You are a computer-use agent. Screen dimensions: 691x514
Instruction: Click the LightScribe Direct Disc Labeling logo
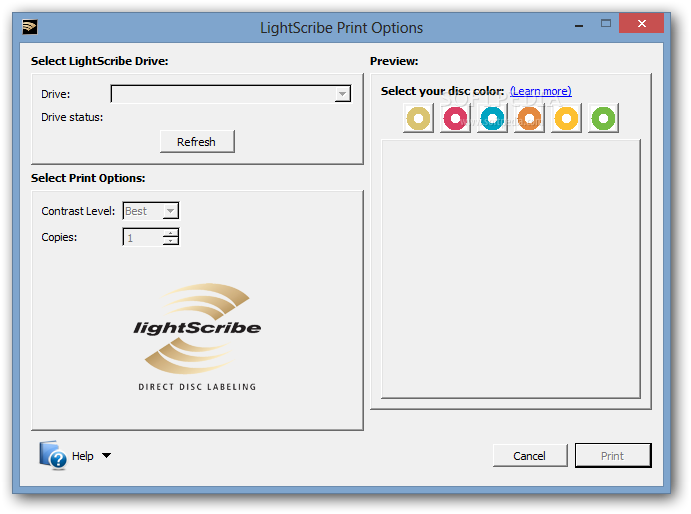tap(197, 337)
